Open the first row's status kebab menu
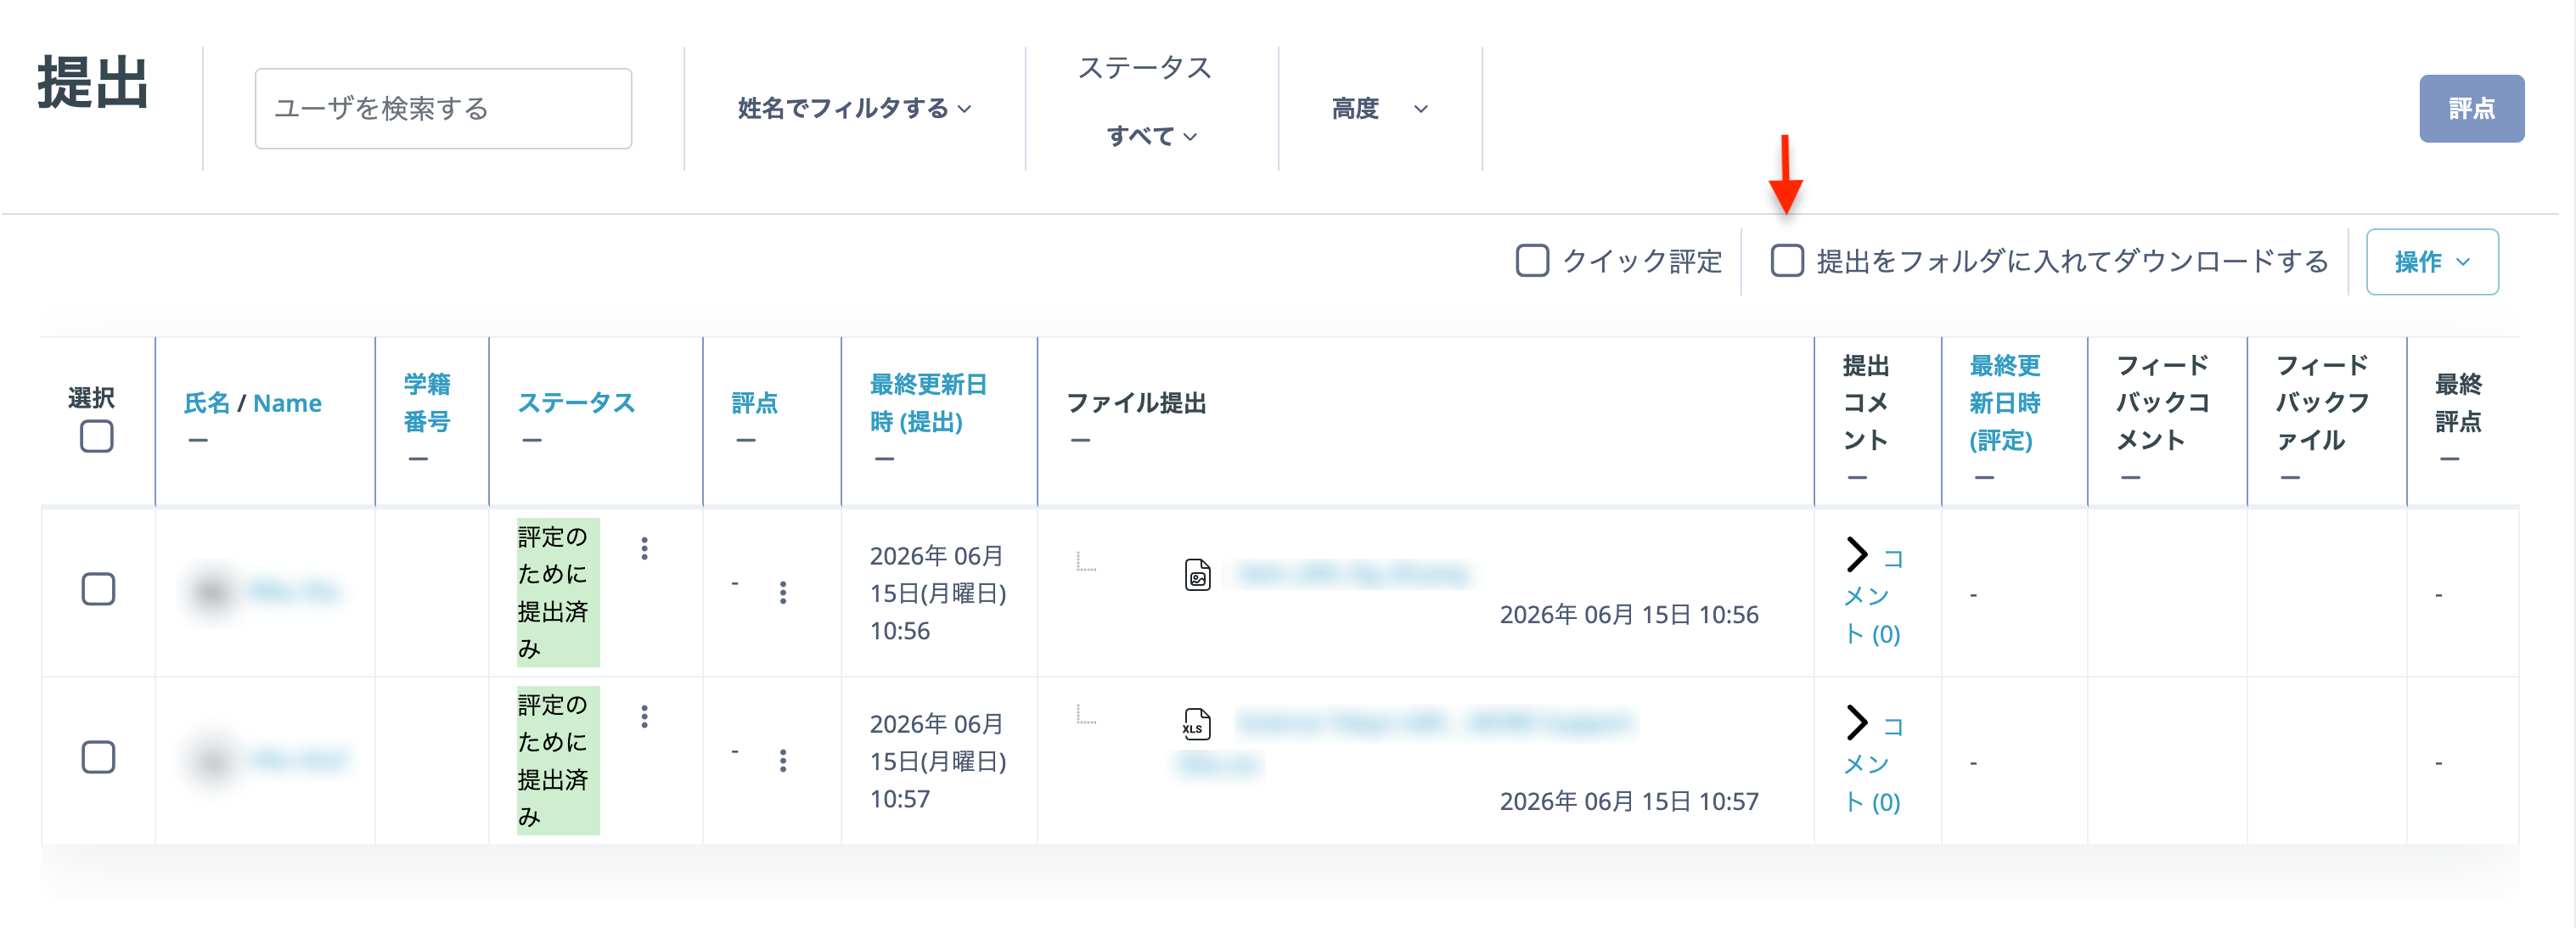This screenshot has width=2576, height=928. pos(644,548)
